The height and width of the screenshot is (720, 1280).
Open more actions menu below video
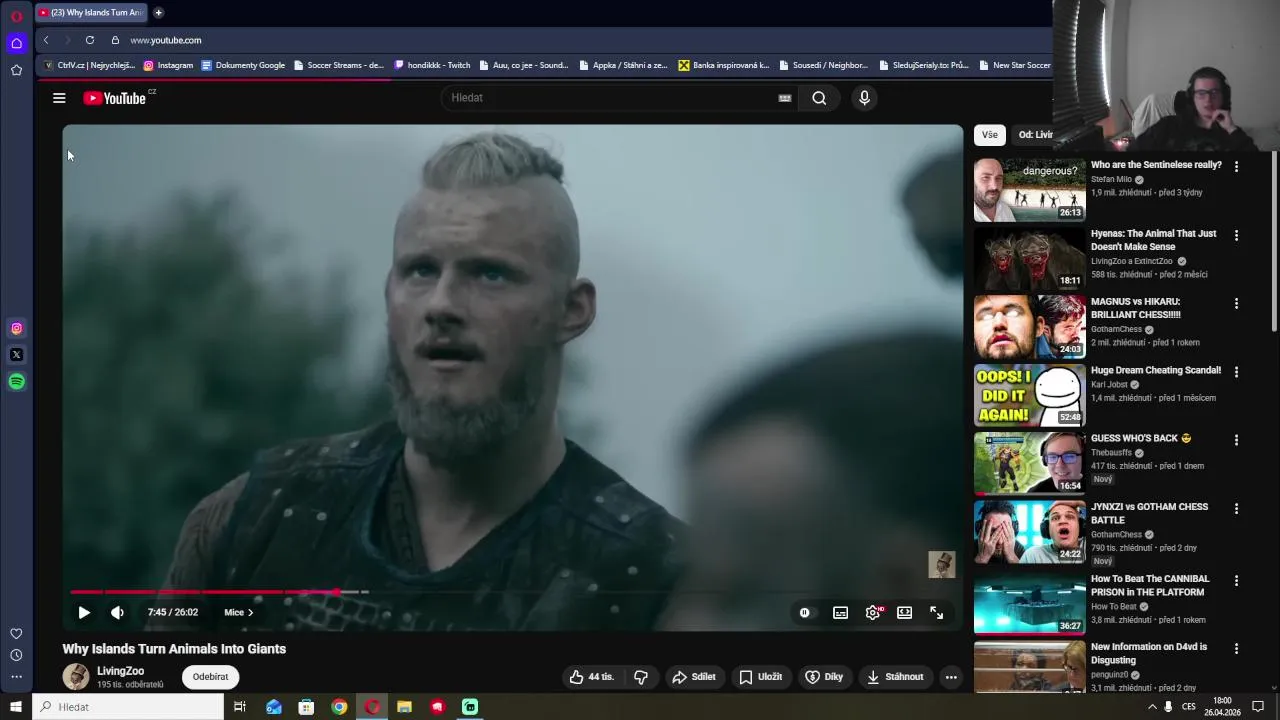tap(951, 677)
